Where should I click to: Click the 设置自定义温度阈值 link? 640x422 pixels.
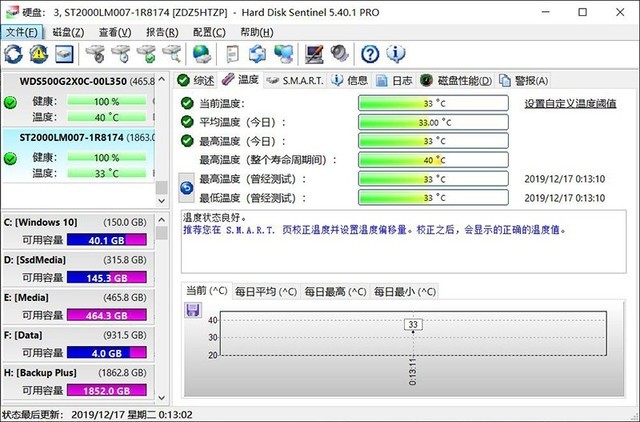570,104
